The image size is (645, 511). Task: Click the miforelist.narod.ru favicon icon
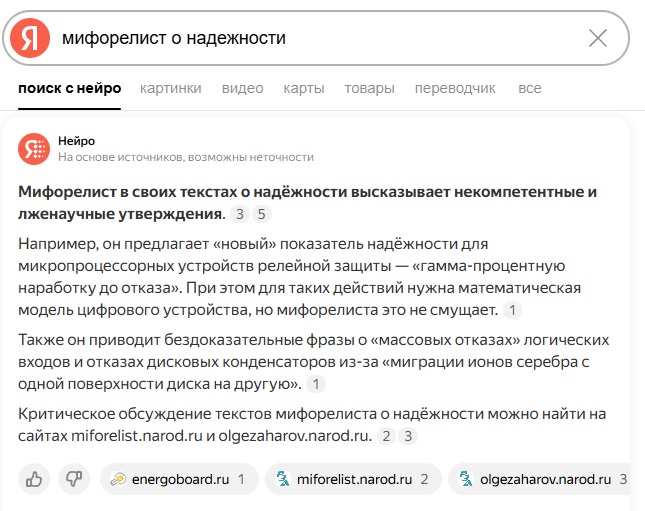tap(283, 479)
